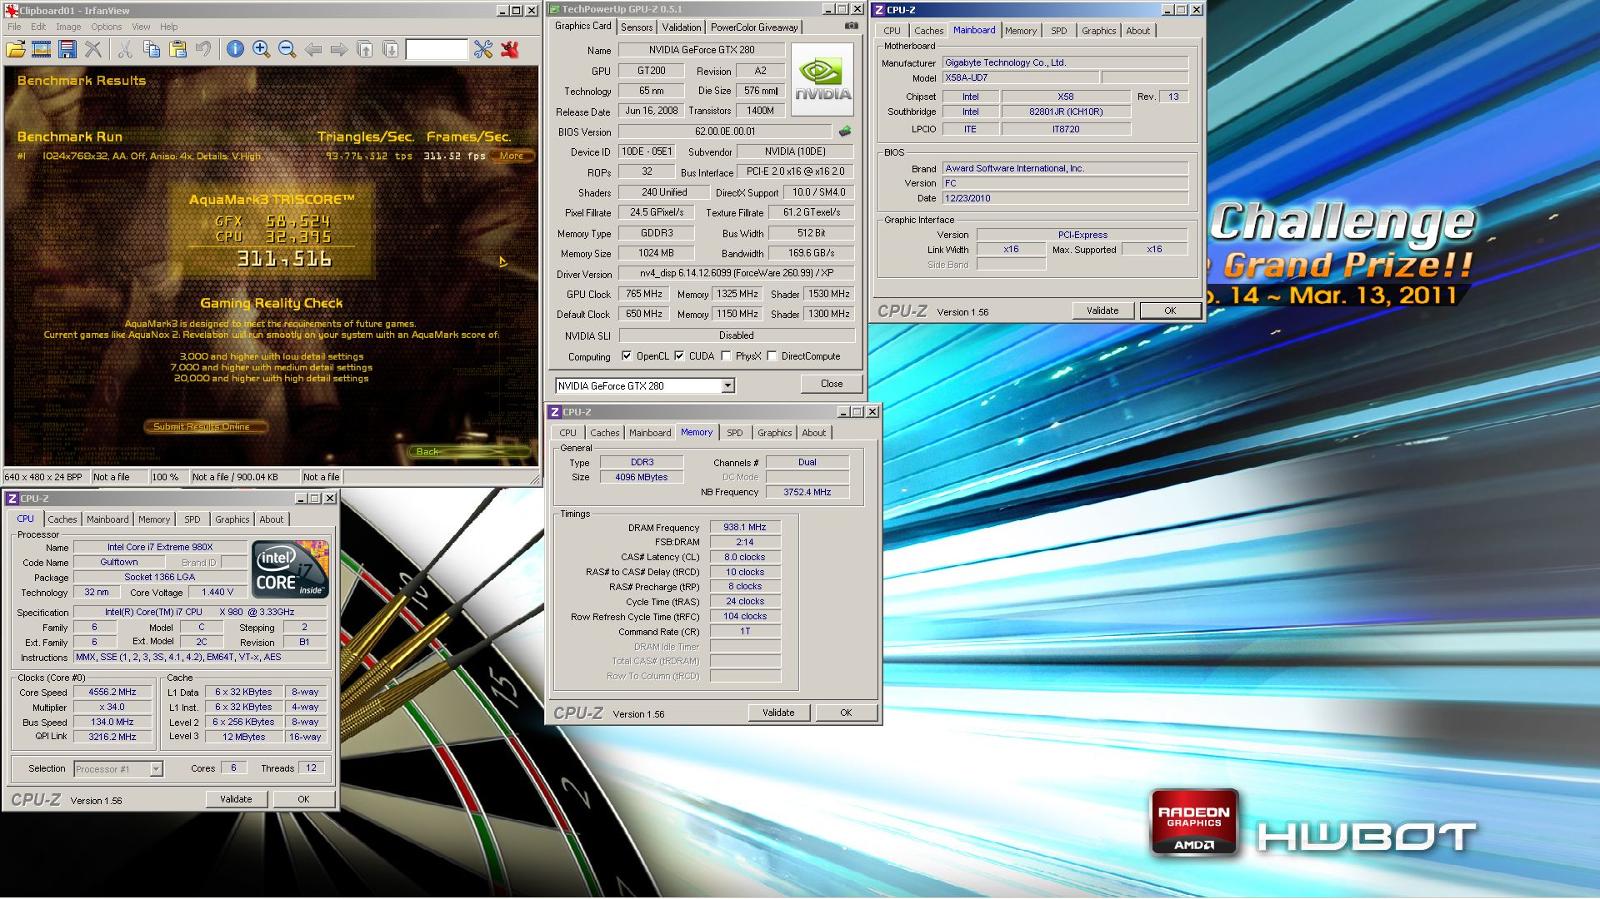Click the AquaMark3 score 311,516
1600x899 pixels.
(x=285, y=259)
